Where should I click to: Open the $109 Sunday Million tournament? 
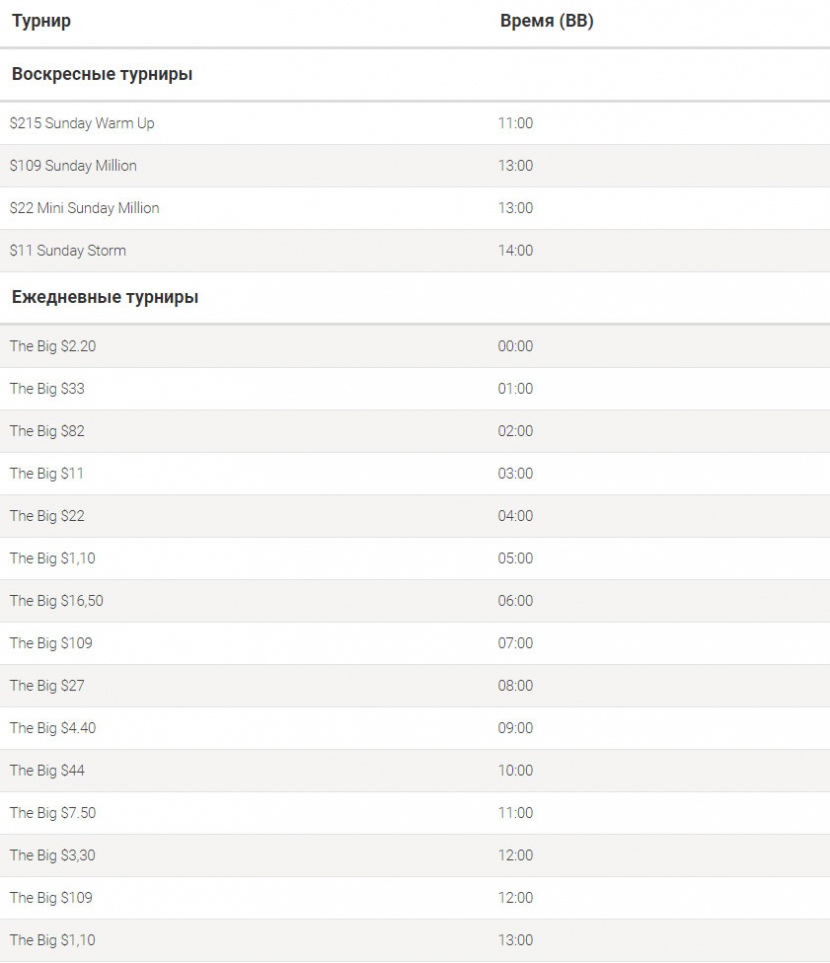coord(73,165)
